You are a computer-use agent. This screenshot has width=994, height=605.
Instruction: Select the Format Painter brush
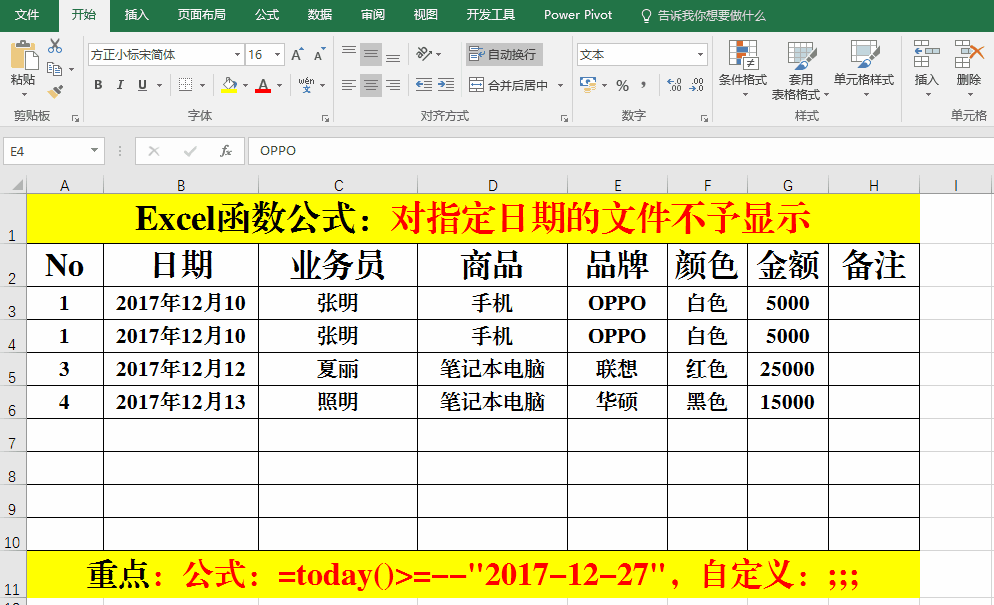(x=55, y=91)
